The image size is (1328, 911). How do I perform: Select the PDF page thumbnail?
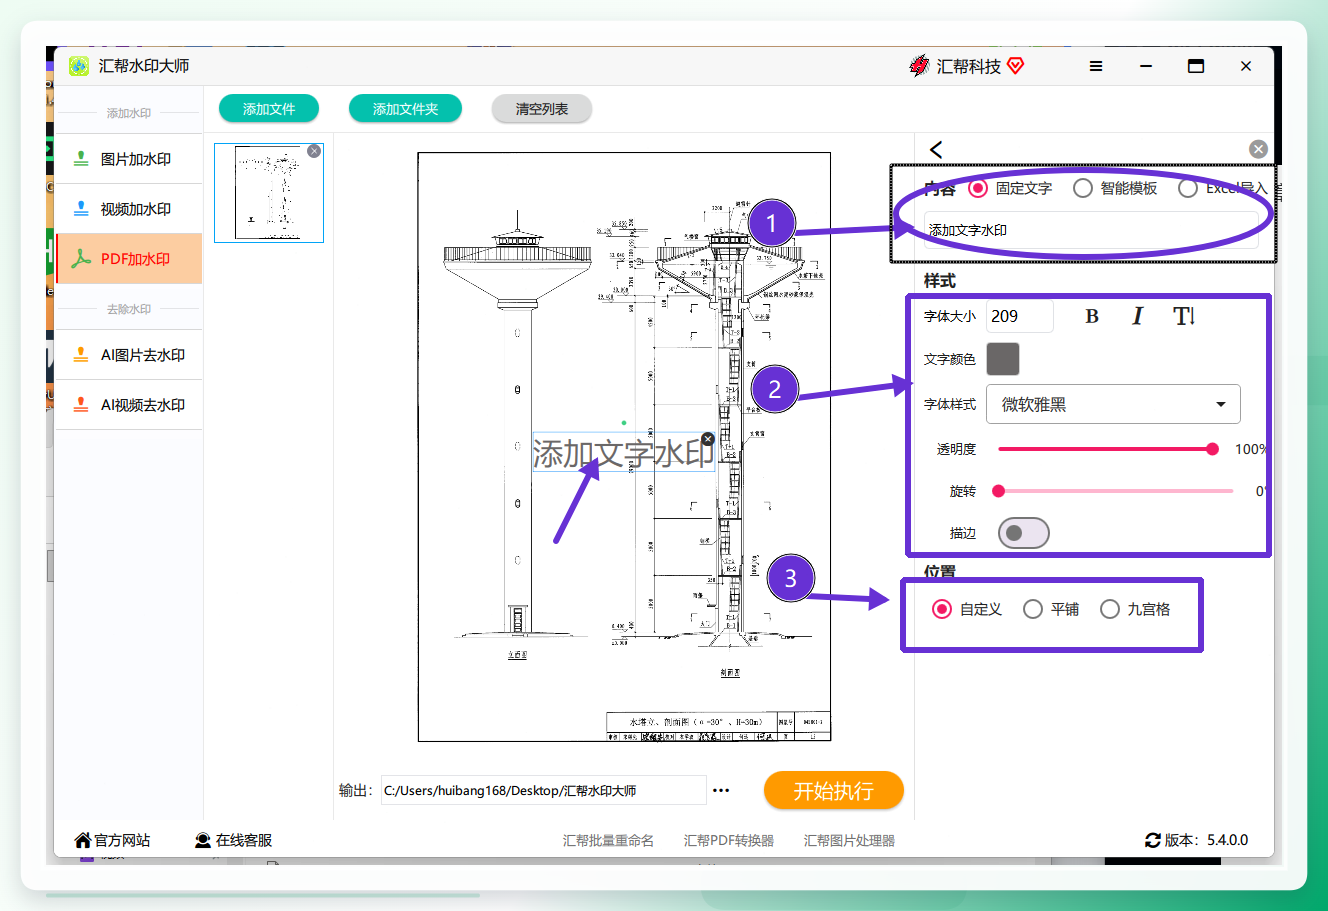point(269,193)
